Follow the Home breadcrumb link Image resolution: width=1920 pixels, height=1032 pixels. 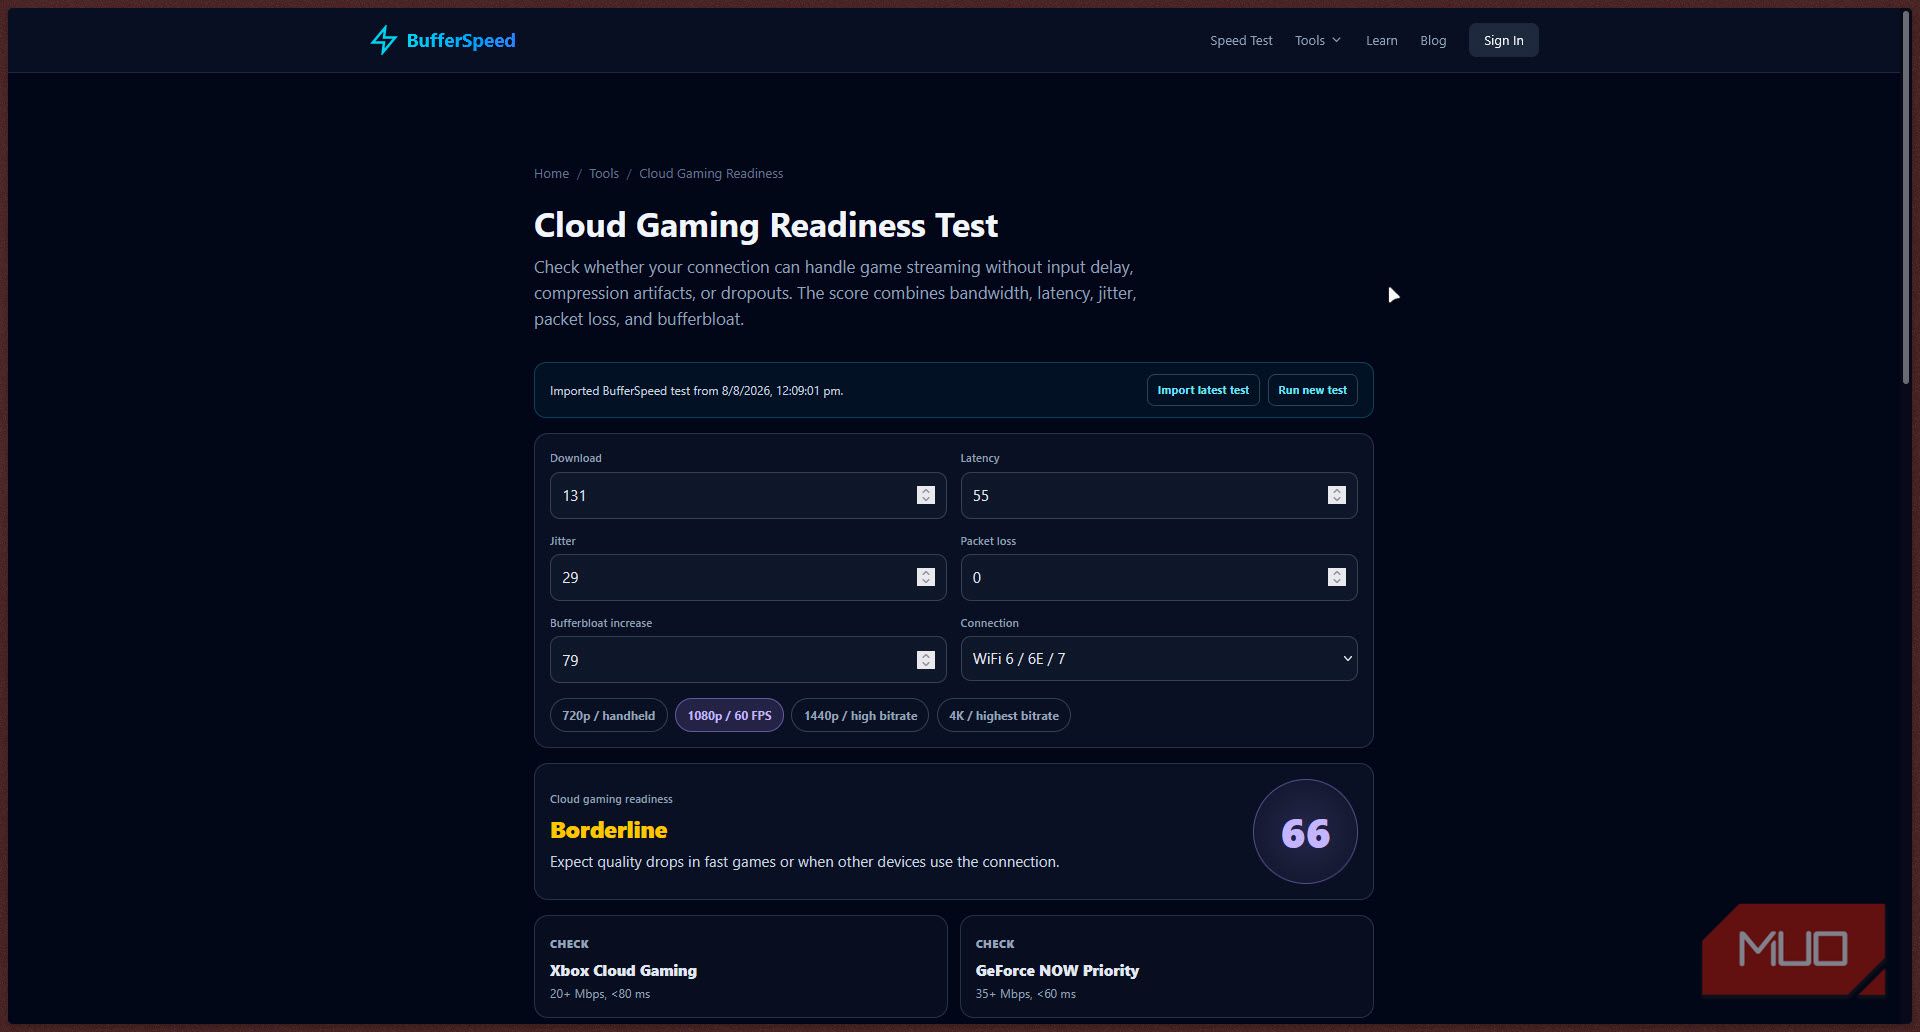pyautogui.click(x=551, y=173)
